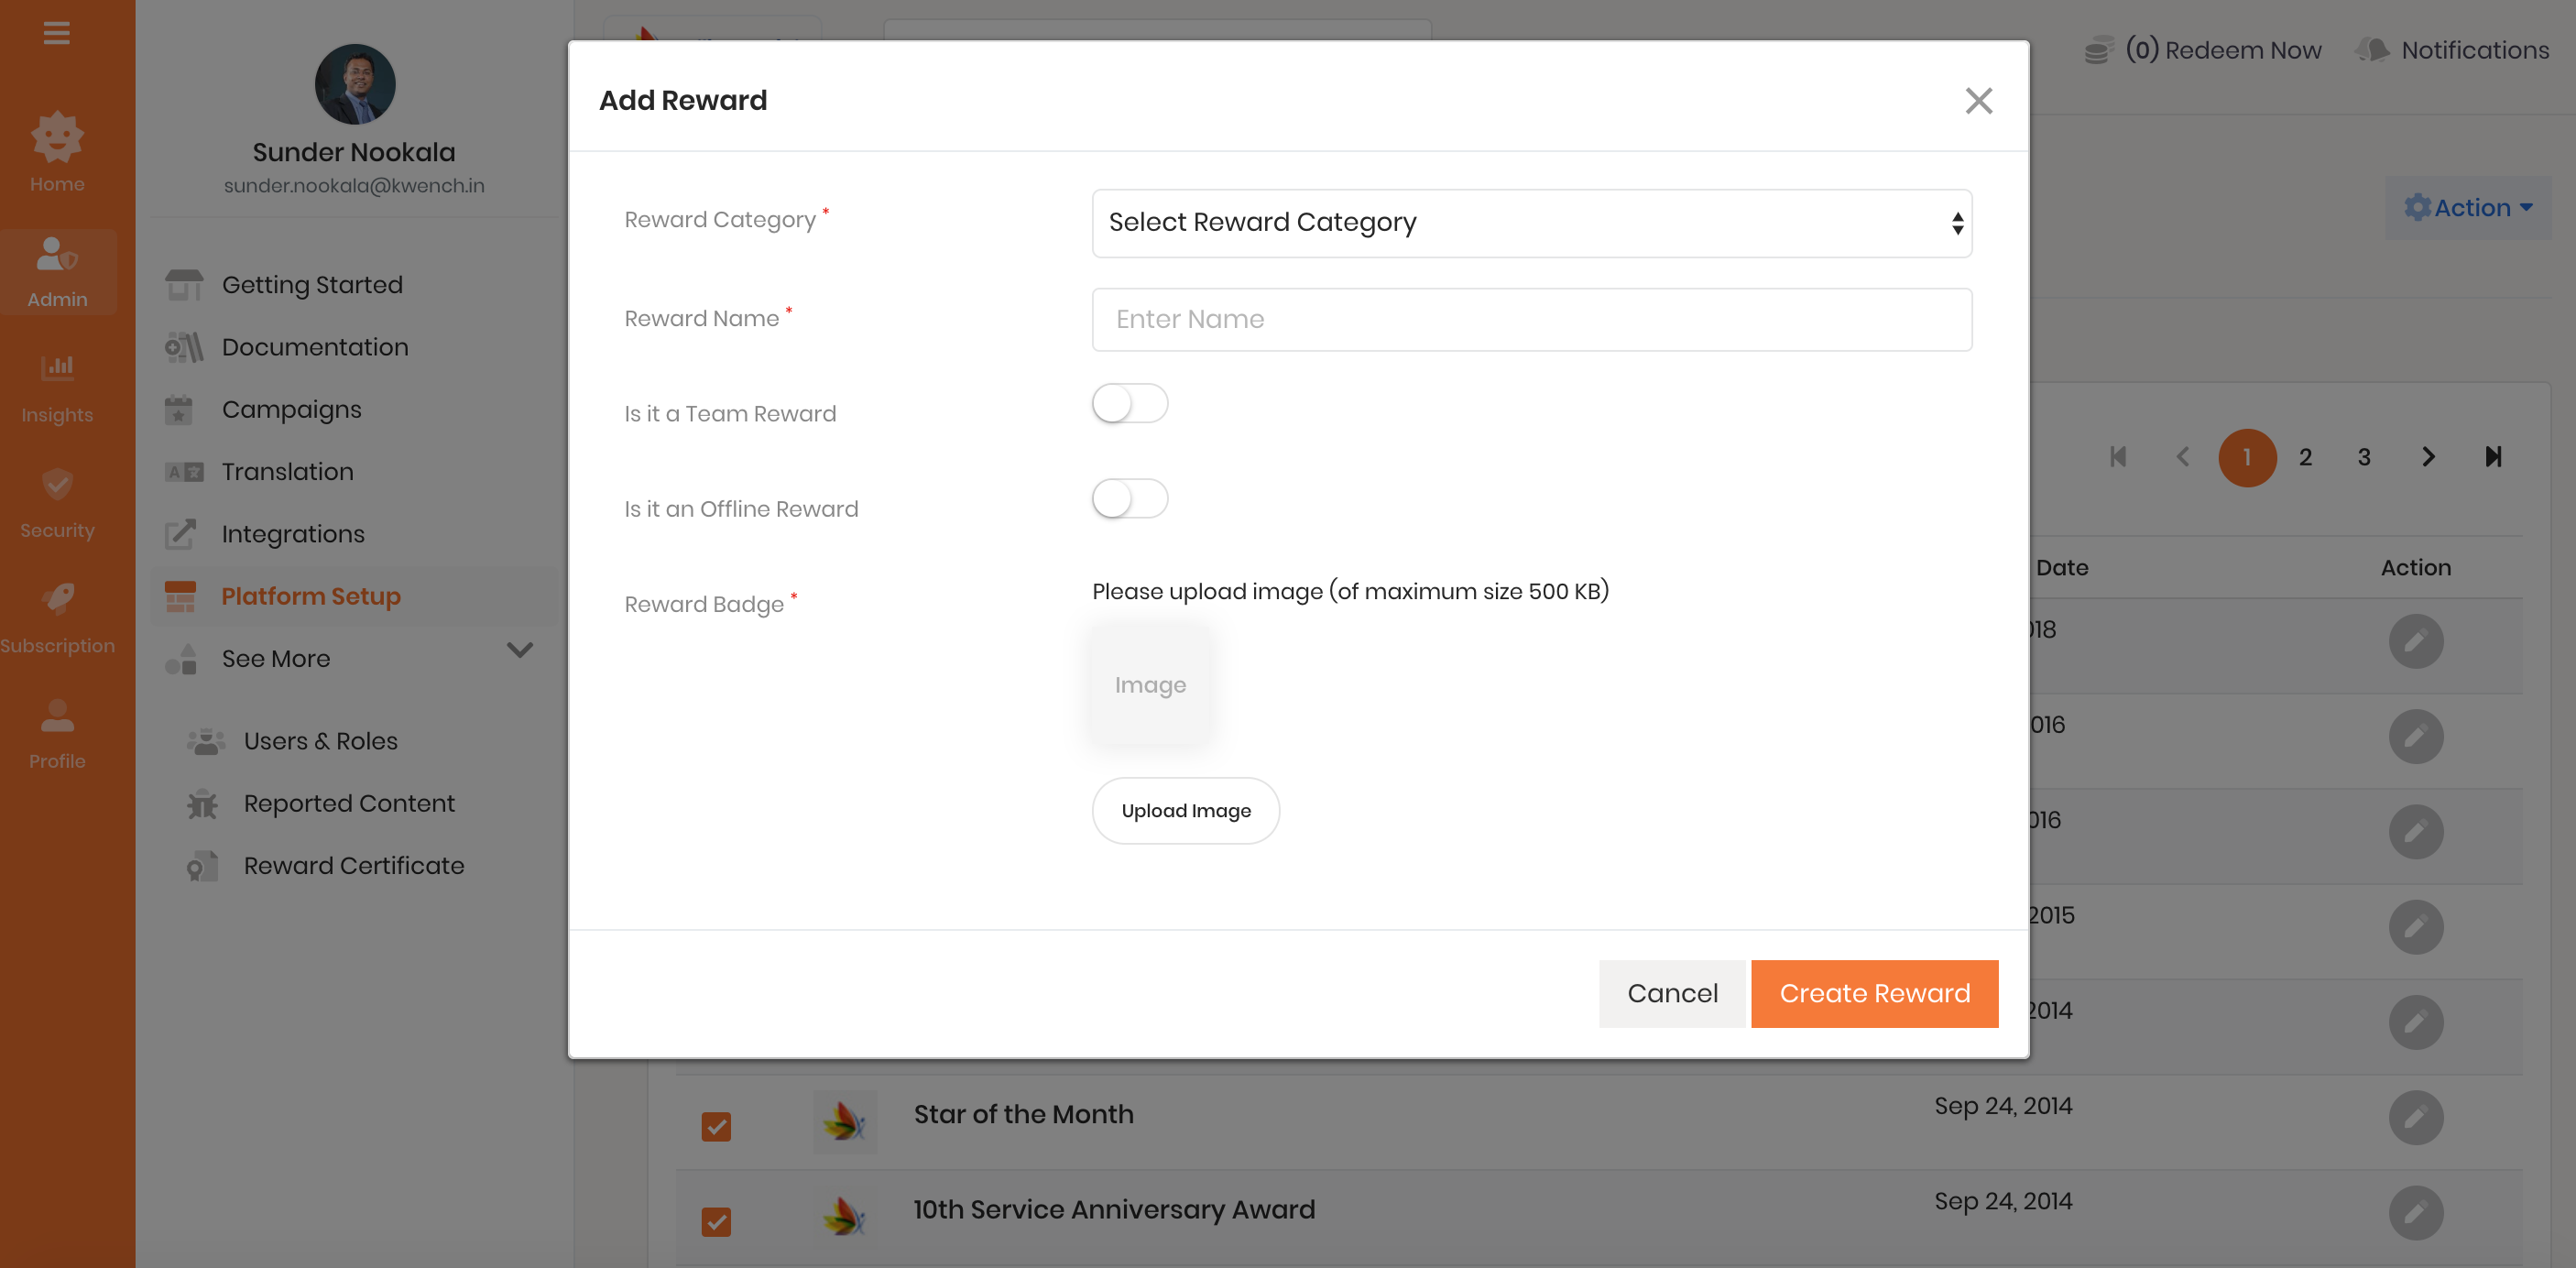The width and height of the screenshot is (2576, 1268).
Task: Open Insights chart icon in sidebar
Action: [x=57, y=368]
